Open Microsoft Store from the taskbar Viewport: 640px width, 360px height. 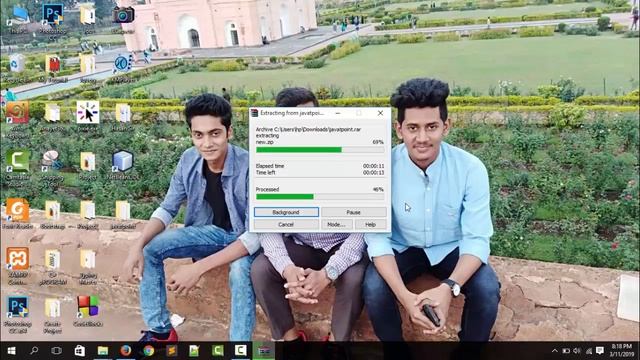click(80, 351)
